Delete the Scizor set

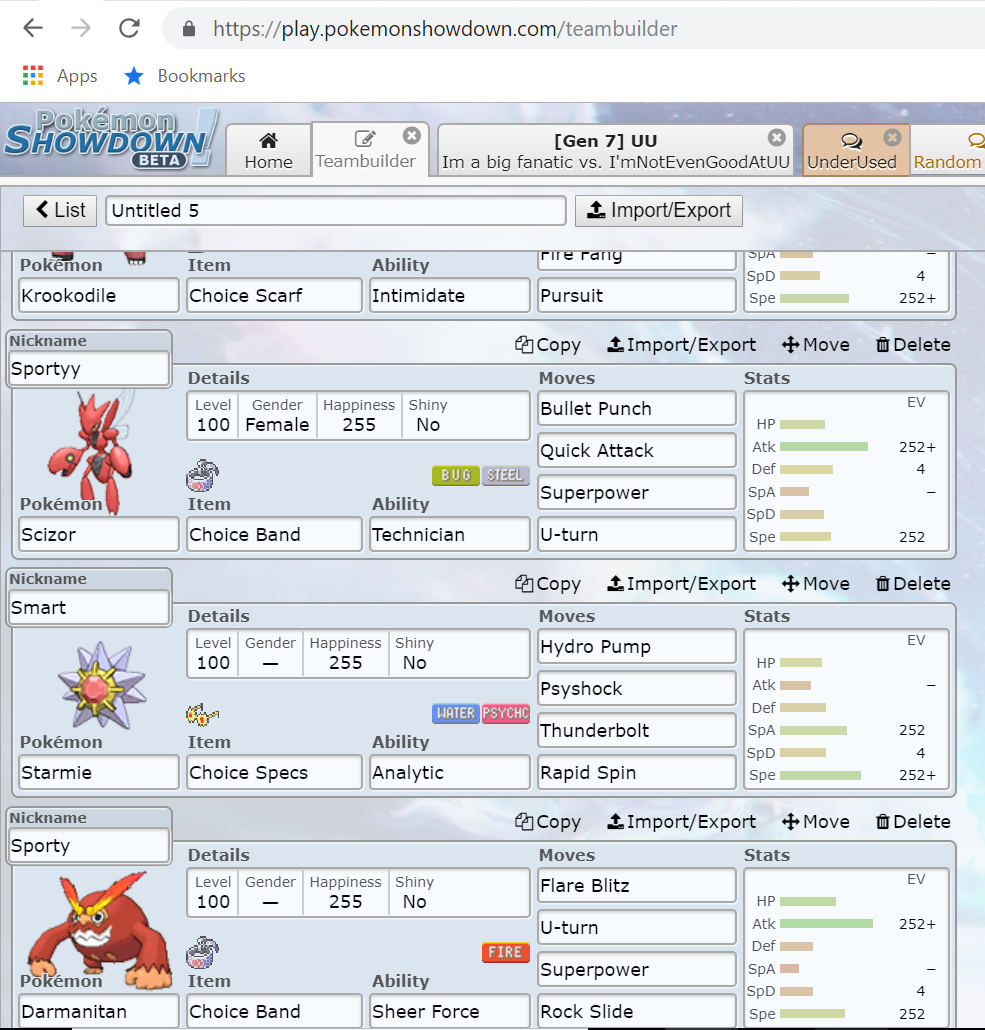913,345
